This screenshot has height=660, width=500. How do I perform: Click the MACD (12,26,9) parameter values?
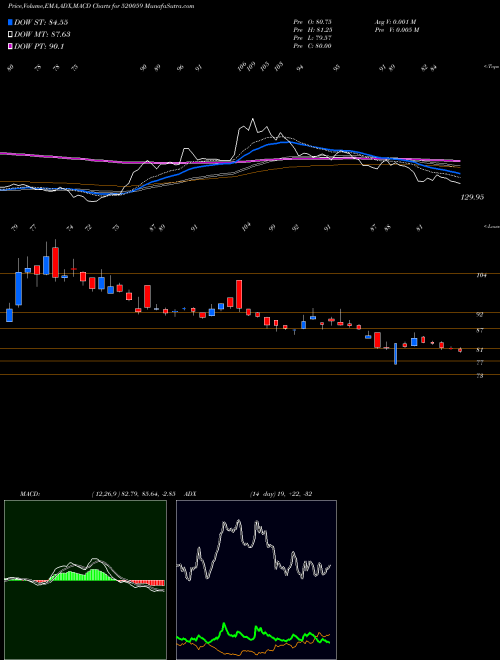point(136,494)
